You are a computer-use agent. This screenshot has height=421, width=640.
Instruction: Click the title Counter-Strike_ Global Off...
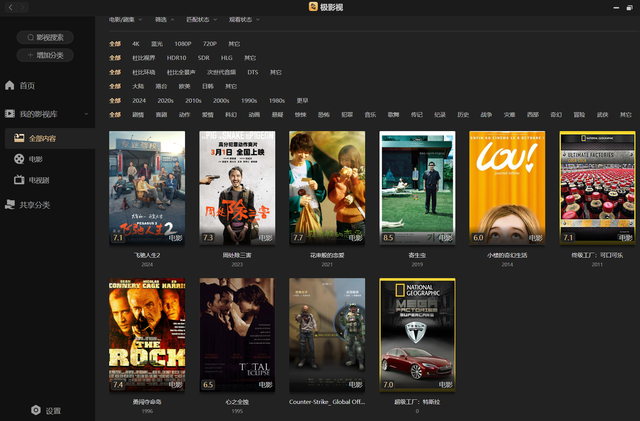pos(327,402)
